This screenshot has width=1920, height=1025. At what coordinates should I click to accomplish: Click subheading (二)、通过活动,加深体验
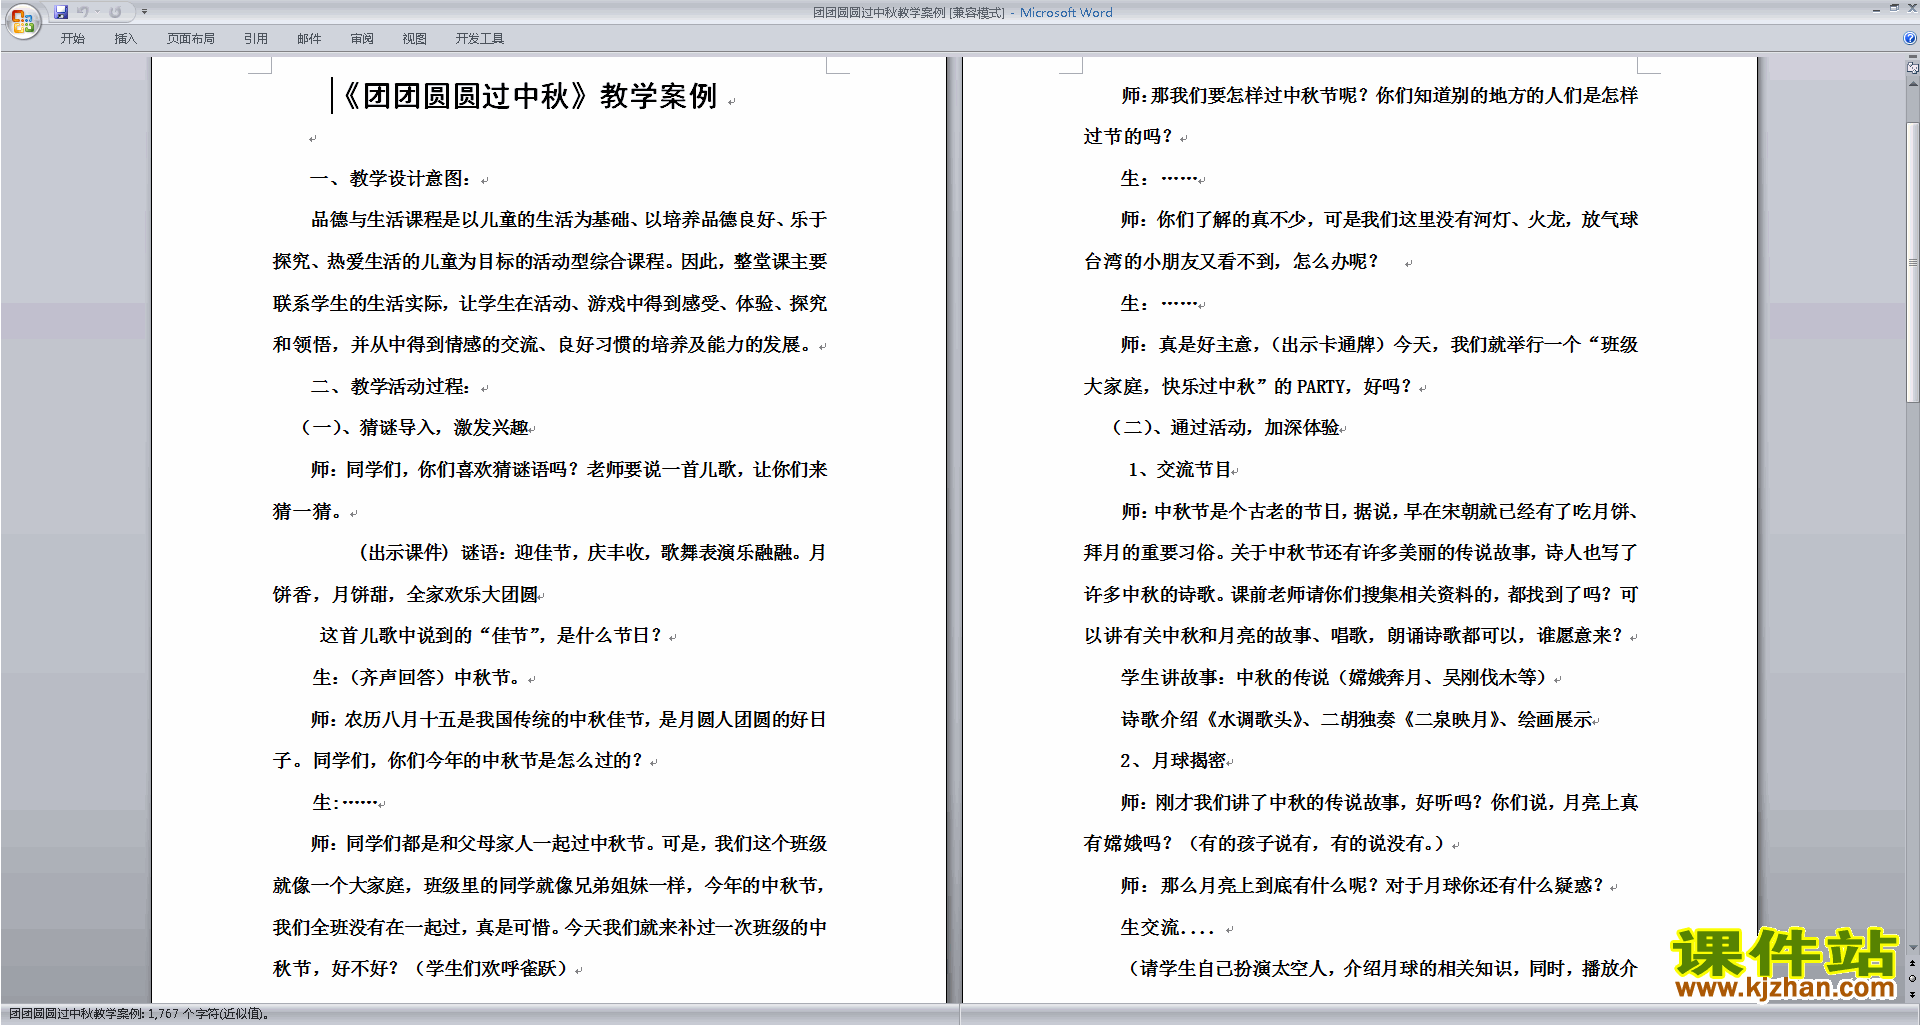click(1225, 428)
